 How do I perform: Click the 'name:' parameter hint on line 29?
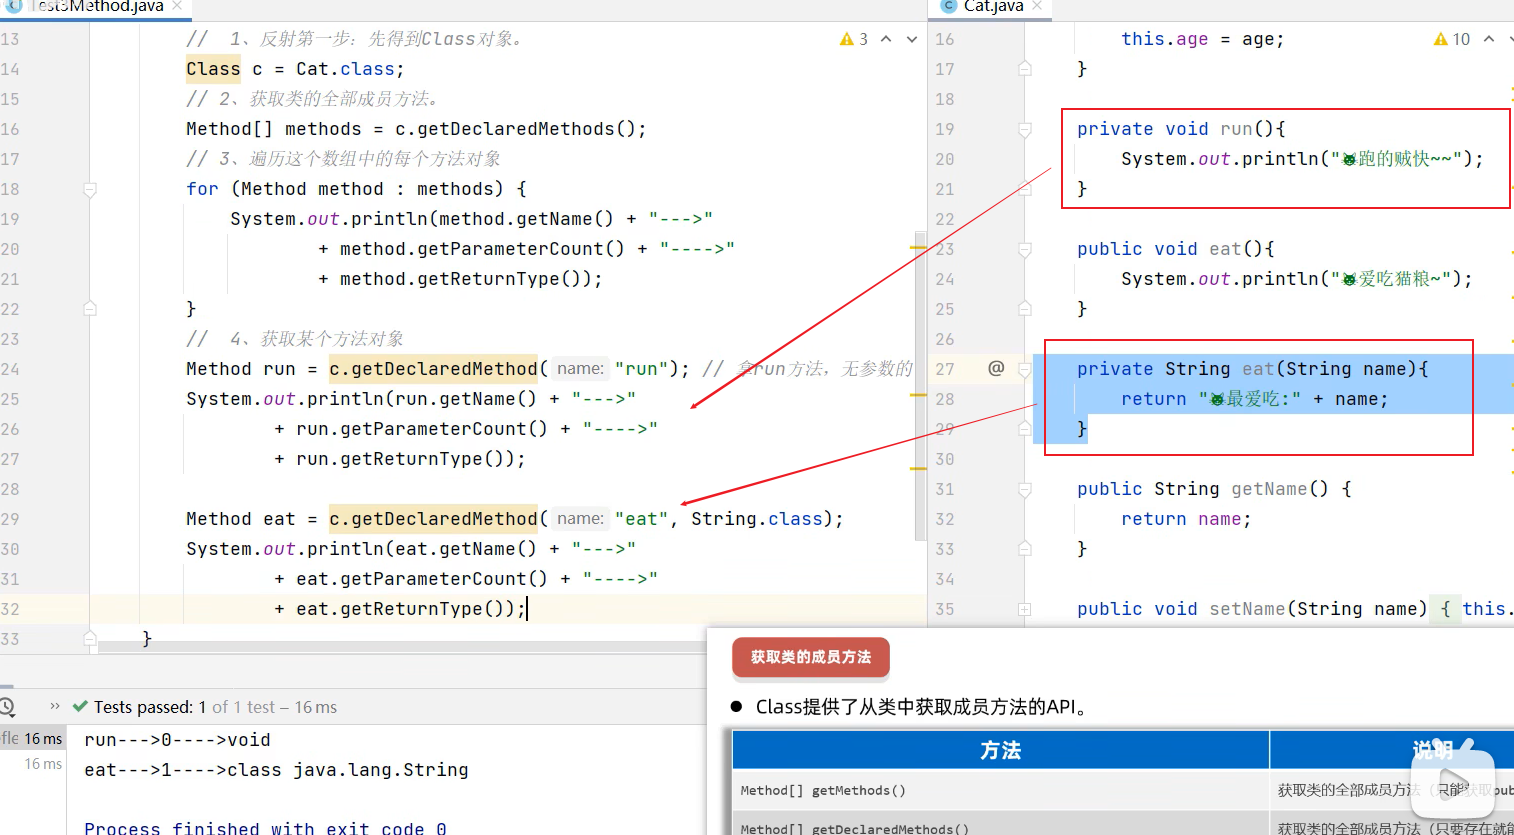[580, 519]
